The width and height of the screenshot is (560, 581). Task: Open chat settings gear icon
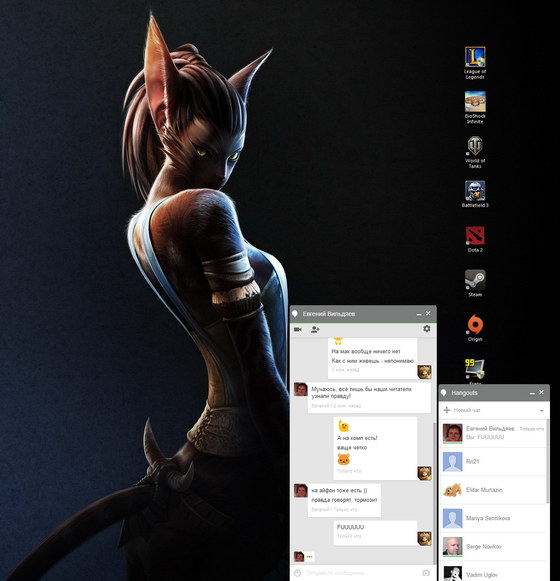(427, 329)
